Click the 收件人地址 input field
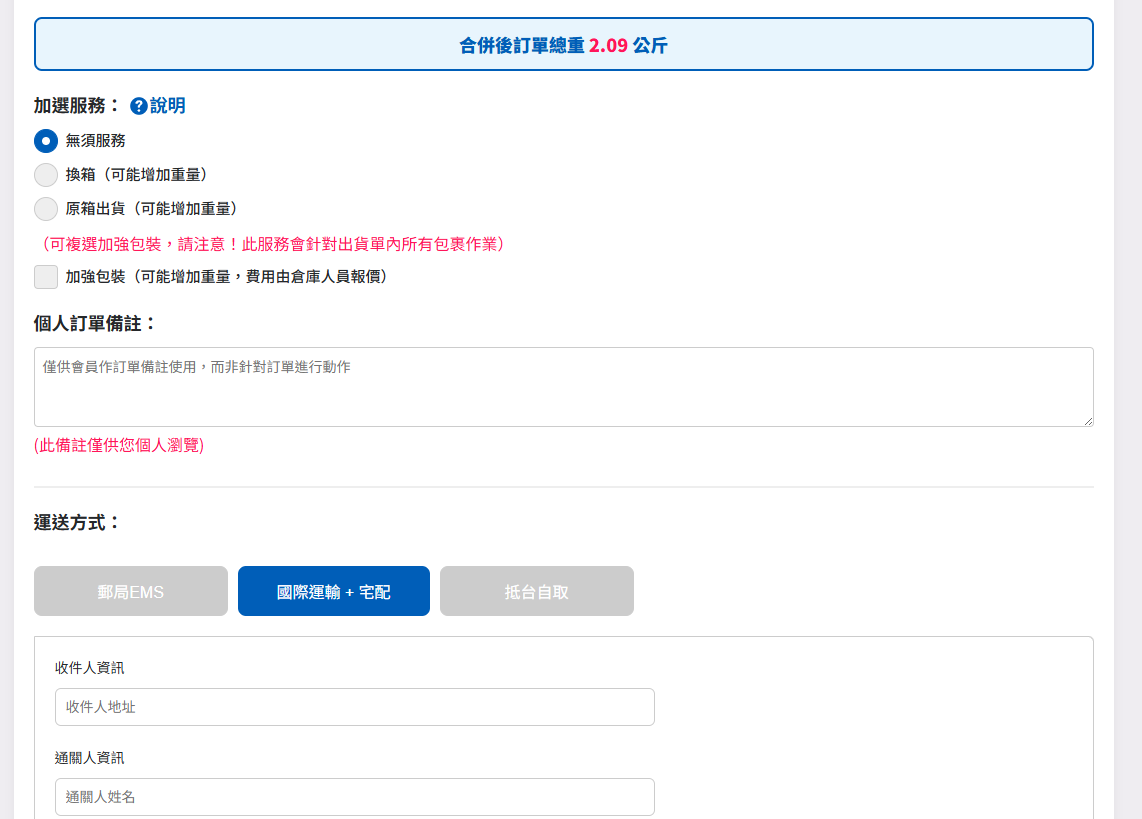Screen dimensions: 1142x819 pyautogui.click(x=355, y=707)
